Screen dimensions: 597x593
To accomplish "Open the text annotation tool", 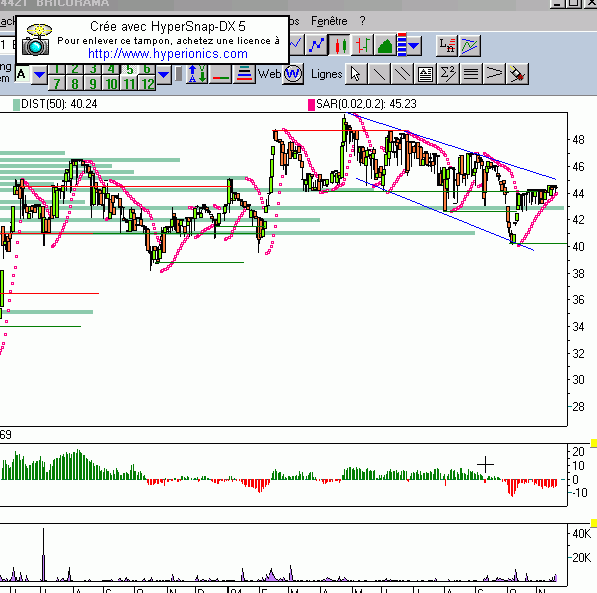I will [x=425, y=74].
